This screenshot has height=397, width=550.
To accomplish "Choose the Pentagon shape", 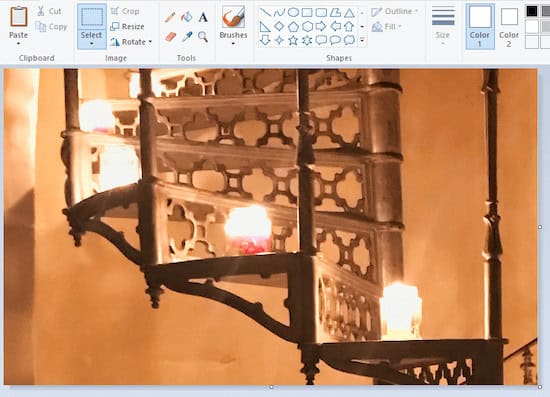I will pyautogui.click(x=293, y=27).
